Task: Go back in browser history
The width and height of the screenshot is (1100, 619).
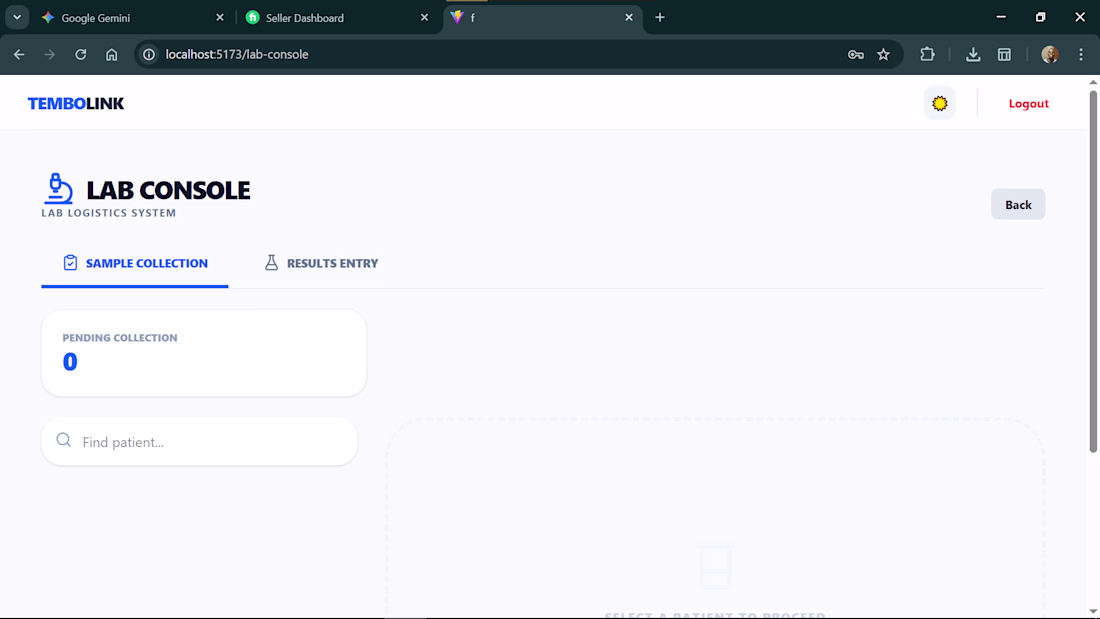Action: [x=19, y=54]
